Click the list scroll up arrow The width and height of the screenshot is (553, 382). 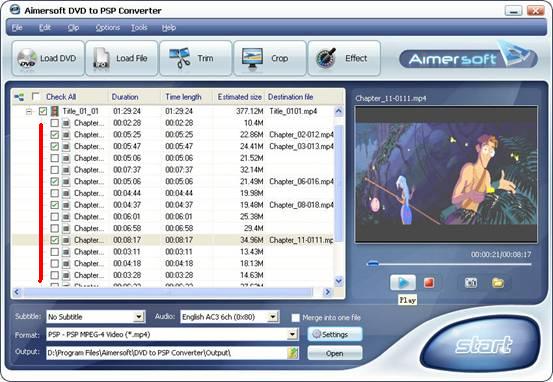point(339,111)
